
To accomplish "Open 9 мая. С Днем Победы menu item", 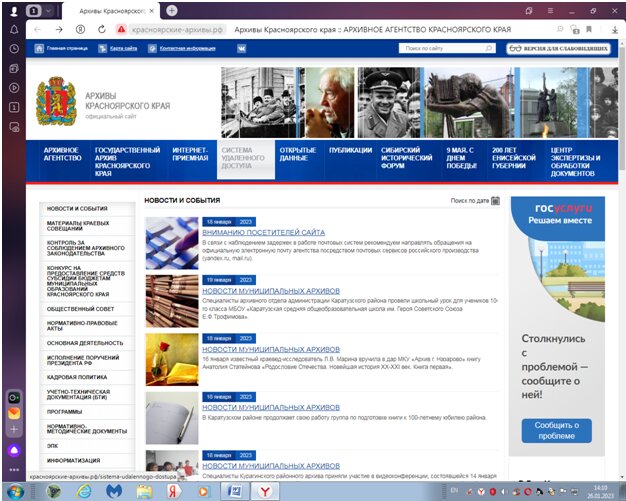I will [461, 158].
